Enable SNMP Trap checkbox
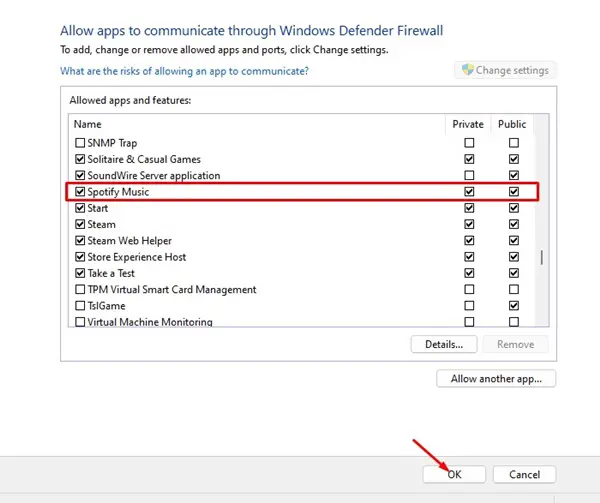This screenshot has width=600, height=503. [x=80, y=143]
